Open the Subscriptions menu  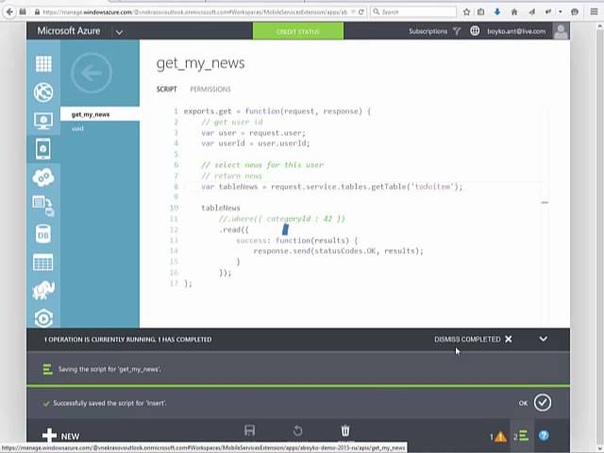pos(428,31)
